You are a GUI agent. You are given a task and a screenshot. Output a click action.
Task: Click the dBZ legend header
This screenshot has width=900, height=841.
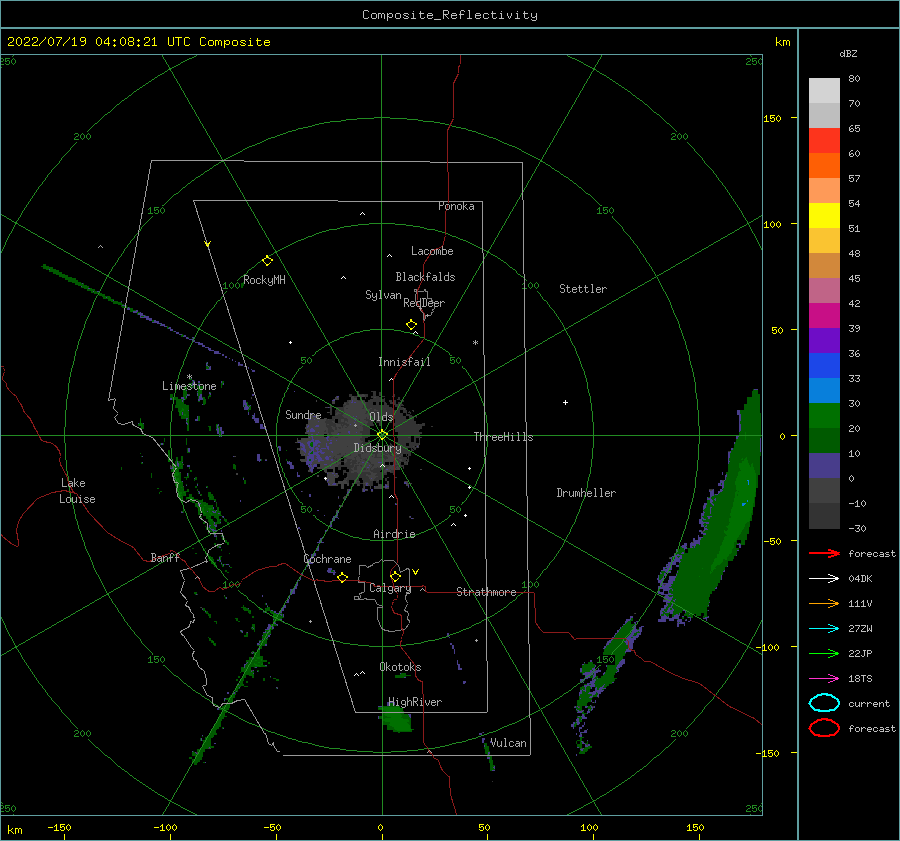(x=848, y=53)
